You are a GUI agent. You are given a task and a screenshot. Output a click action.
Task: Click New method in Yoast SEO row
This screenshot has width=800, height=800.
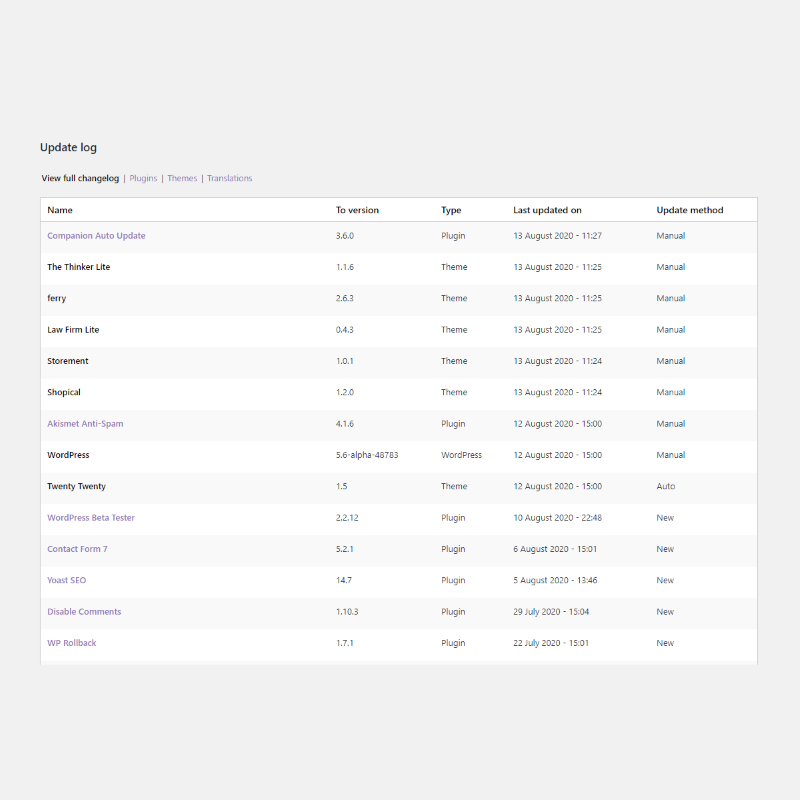pos(665,580)
